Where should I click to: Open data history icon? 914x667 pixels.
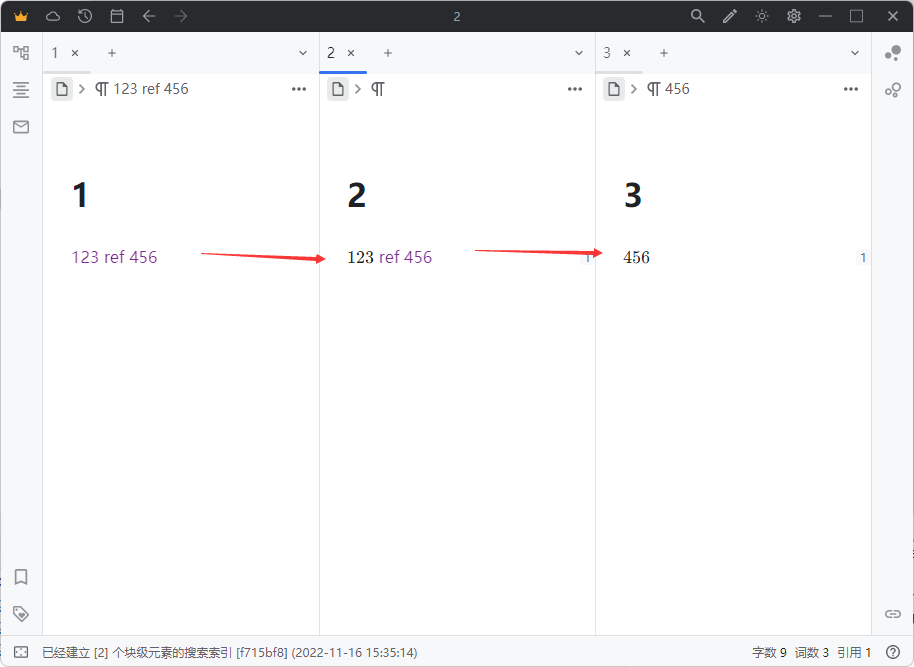point(85,16)
